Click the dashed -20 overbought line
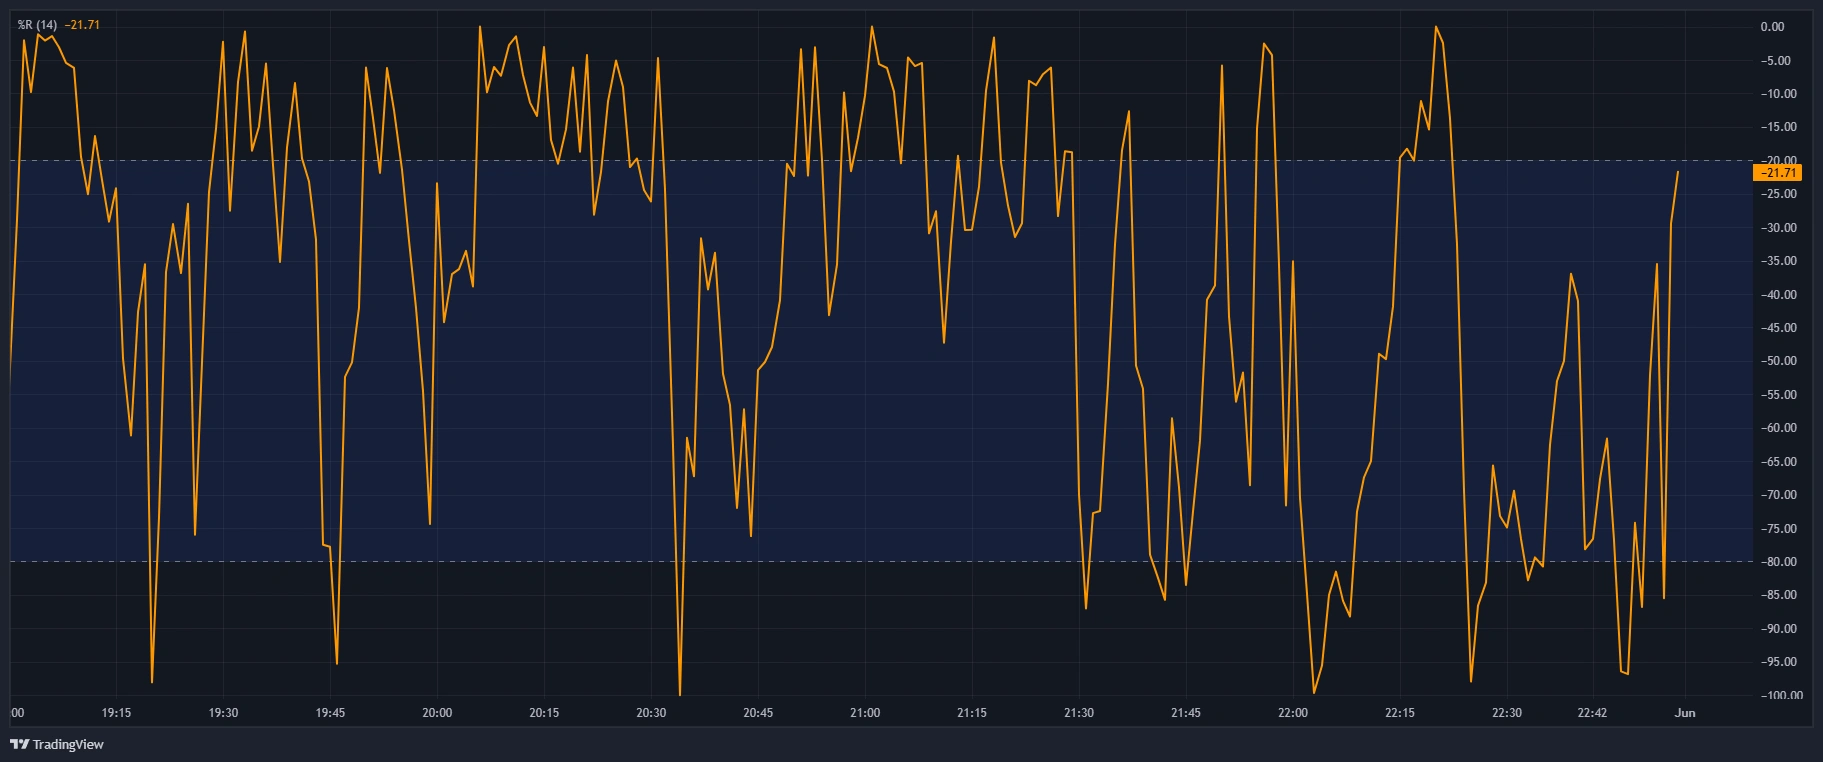Screen dimensions: 1823x762 pyautogui.click(x=880, y=160)
